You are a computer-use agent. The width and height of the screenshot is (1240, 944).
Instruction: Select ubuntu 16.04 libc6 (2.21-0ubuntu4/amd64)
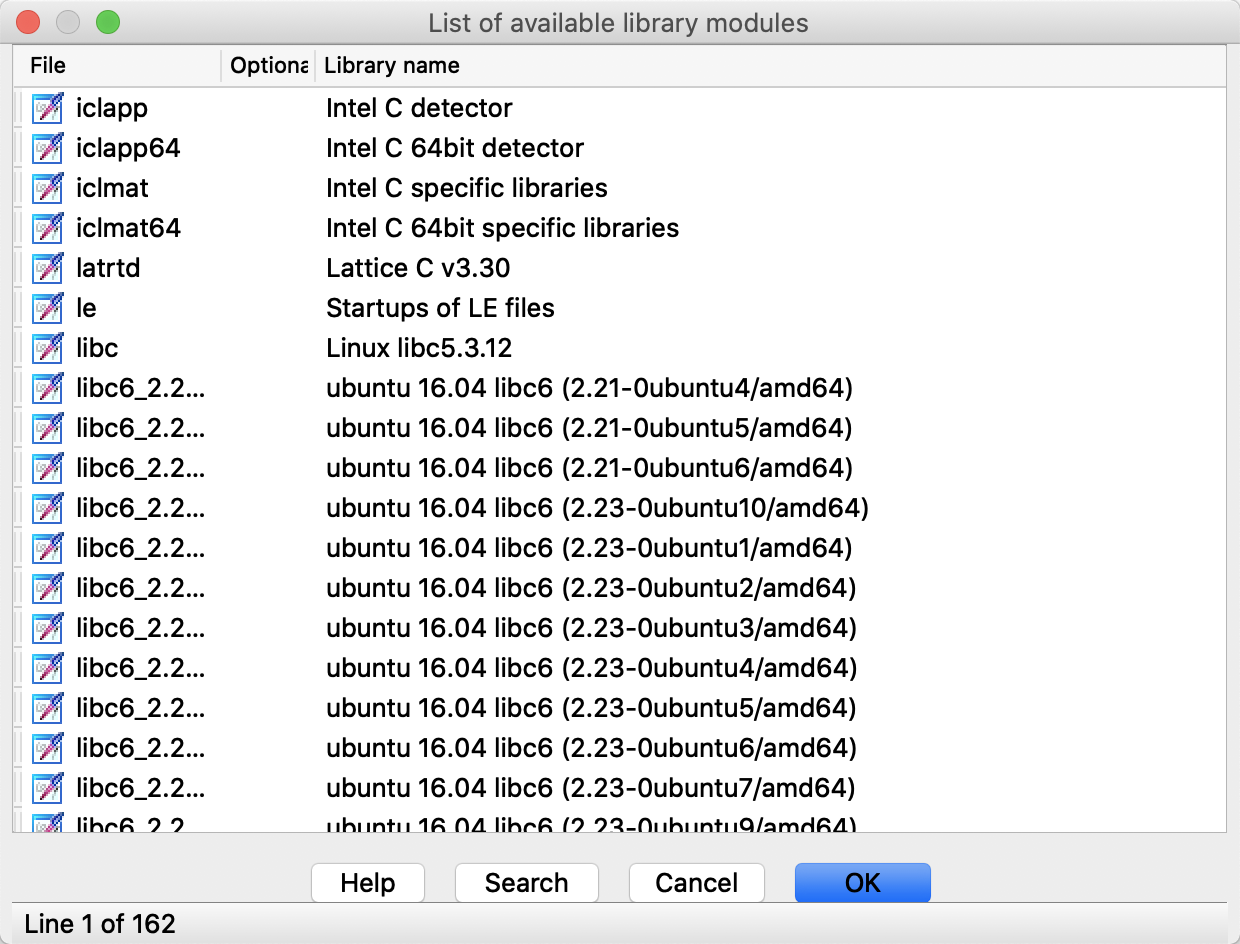(589, 388)
